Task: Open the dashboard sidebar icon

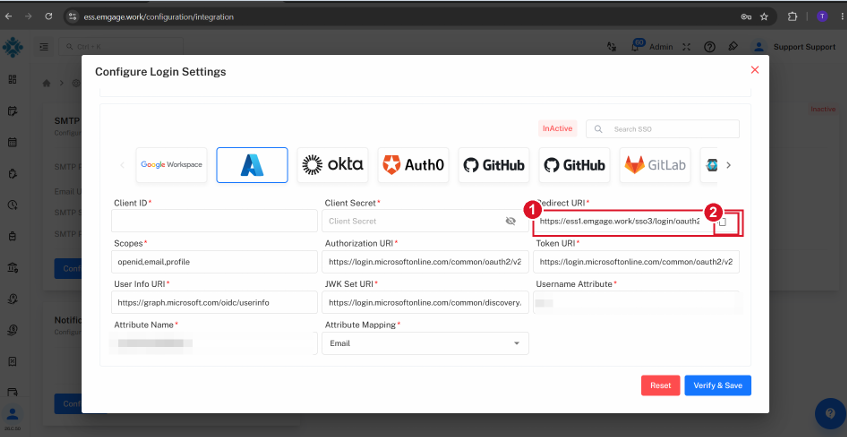Action: [x=12, y=79]
